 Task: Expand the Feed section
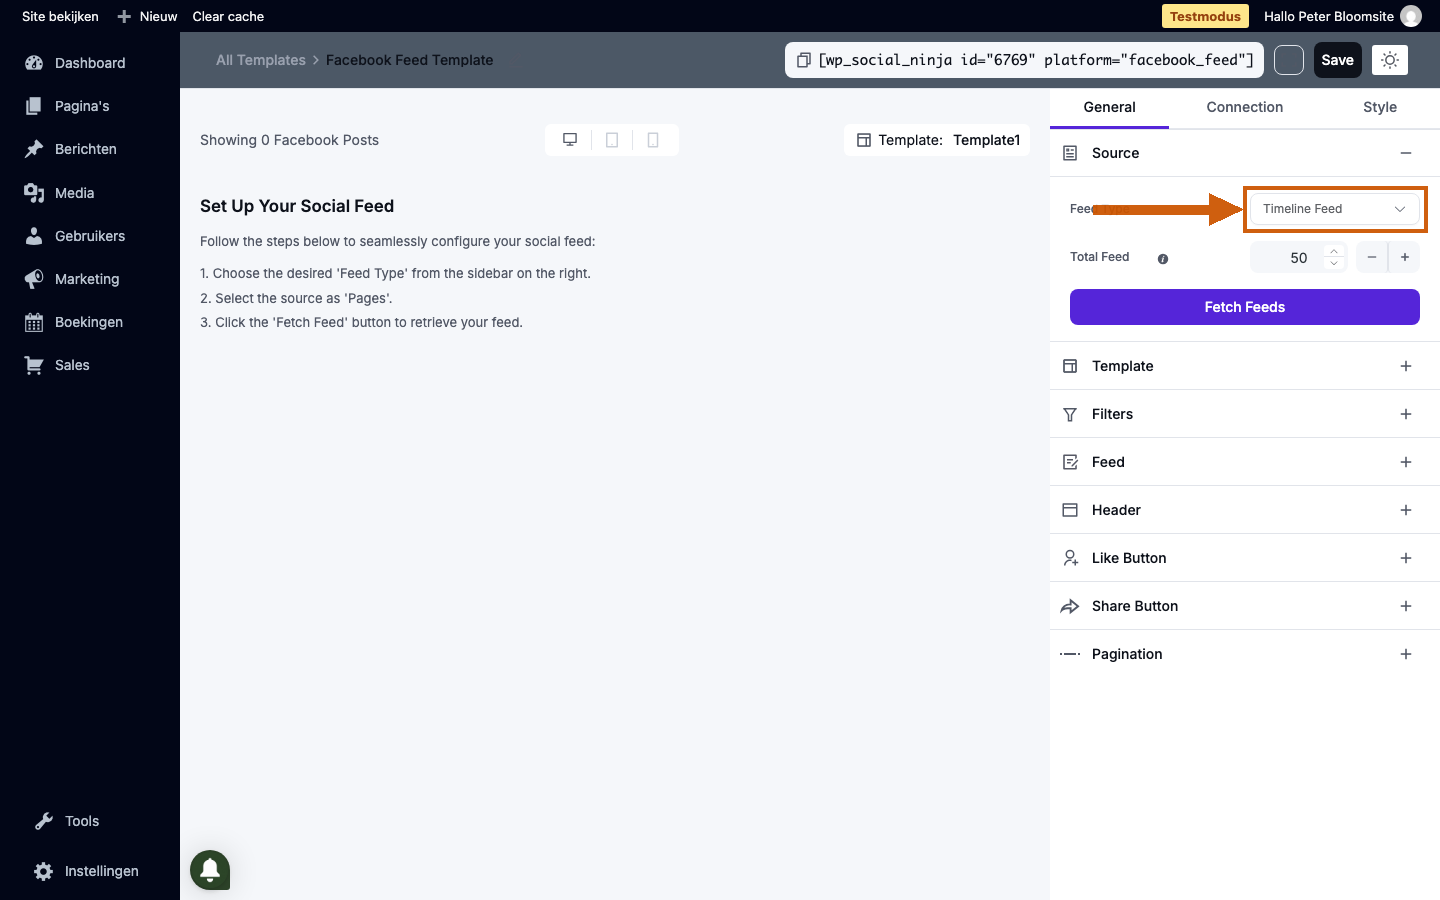tap(1406, 462)
